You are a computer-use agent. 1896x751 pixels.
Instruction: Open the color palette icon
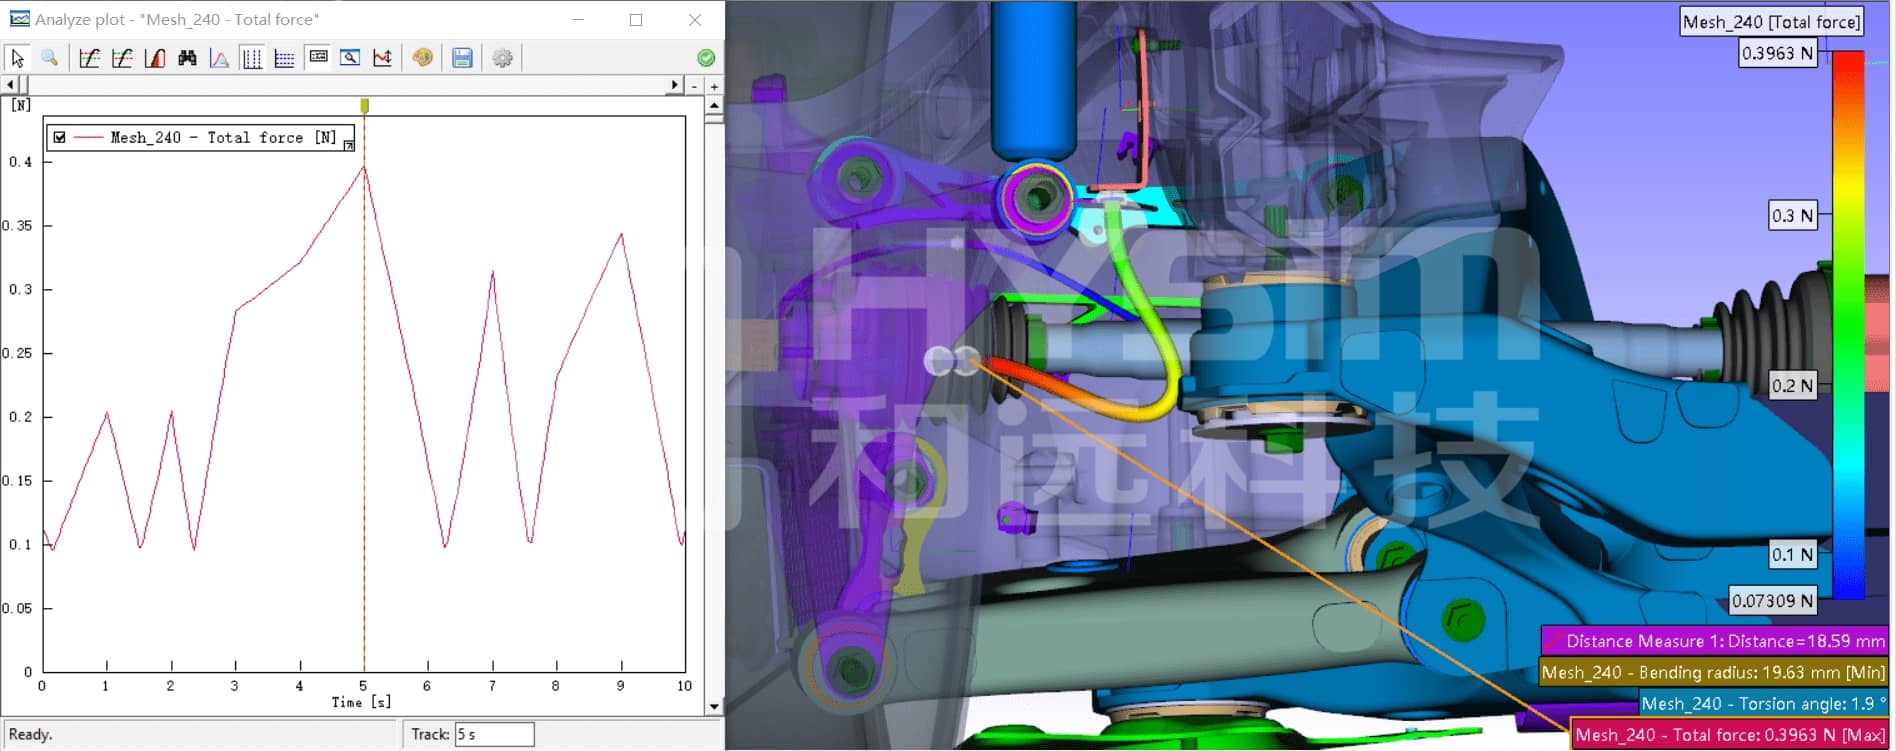(423, 58)
